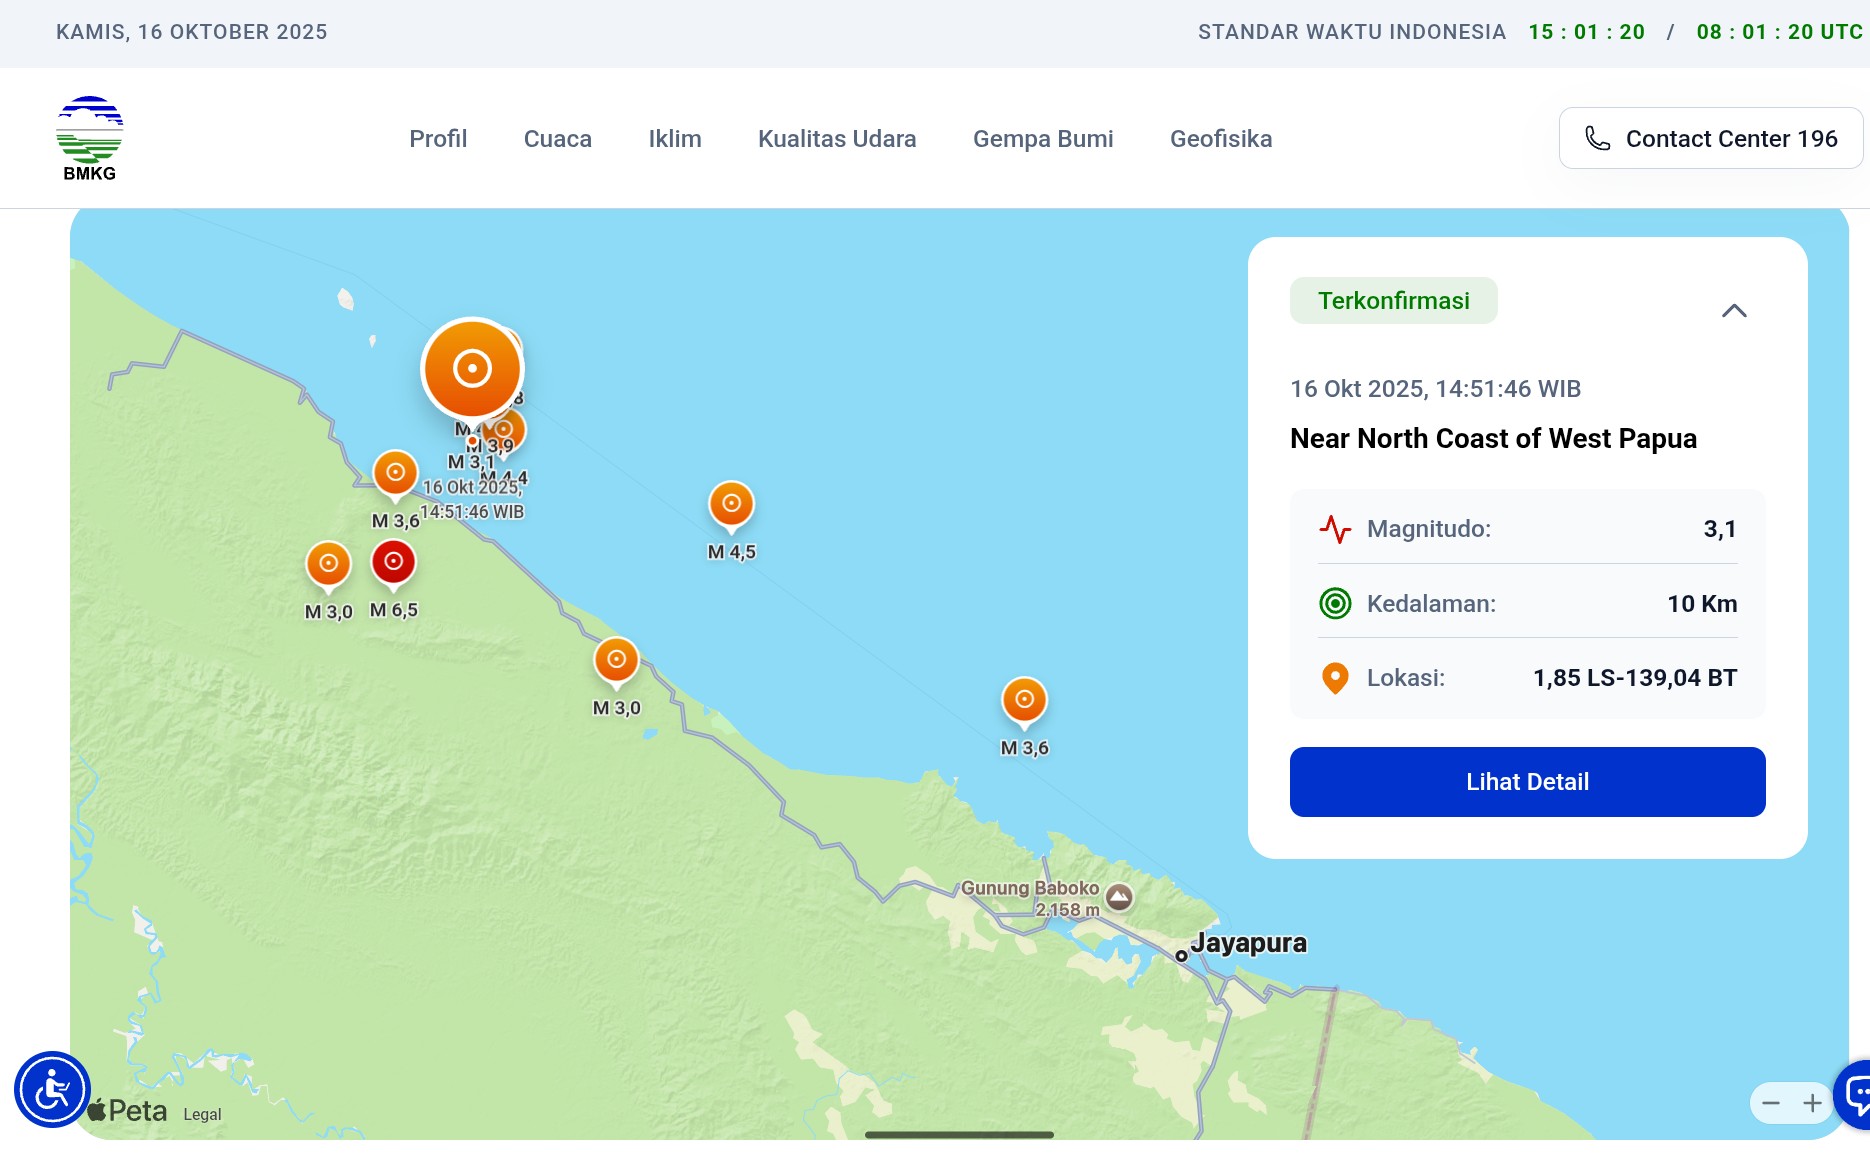Open the chat support bubble icon
The height and width of the screenshot is (1155, 1870).
pos(1856,1094)
